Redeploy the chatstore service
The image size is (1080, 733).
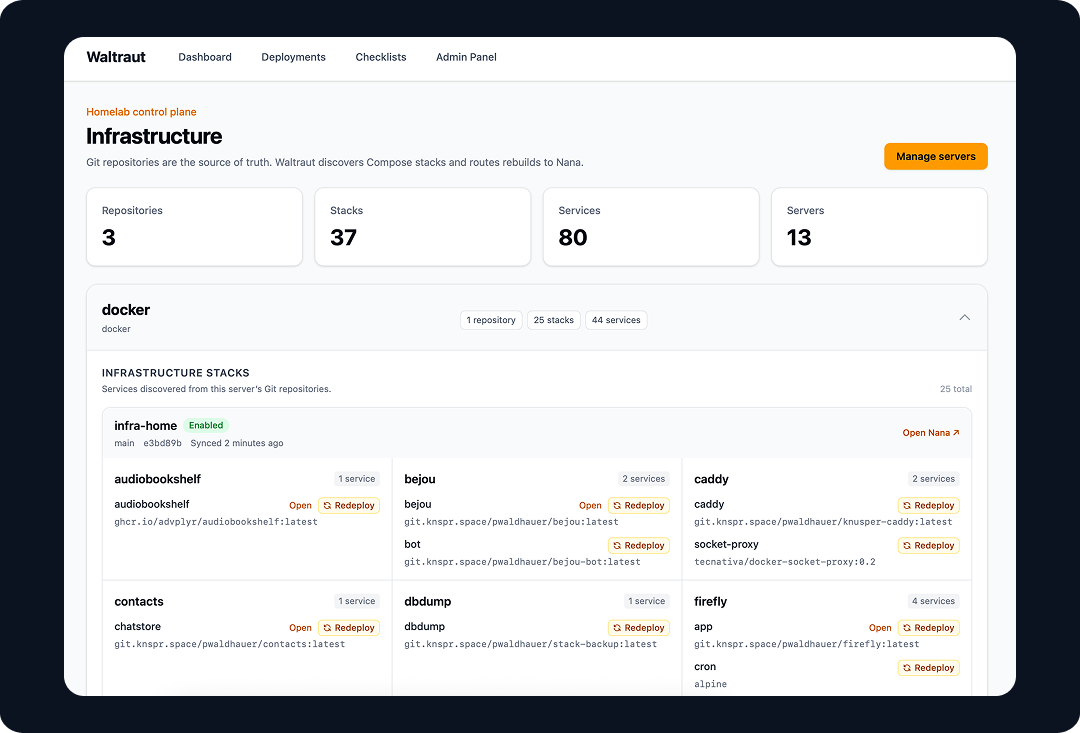pyautogui.click(x=349, y=628)
